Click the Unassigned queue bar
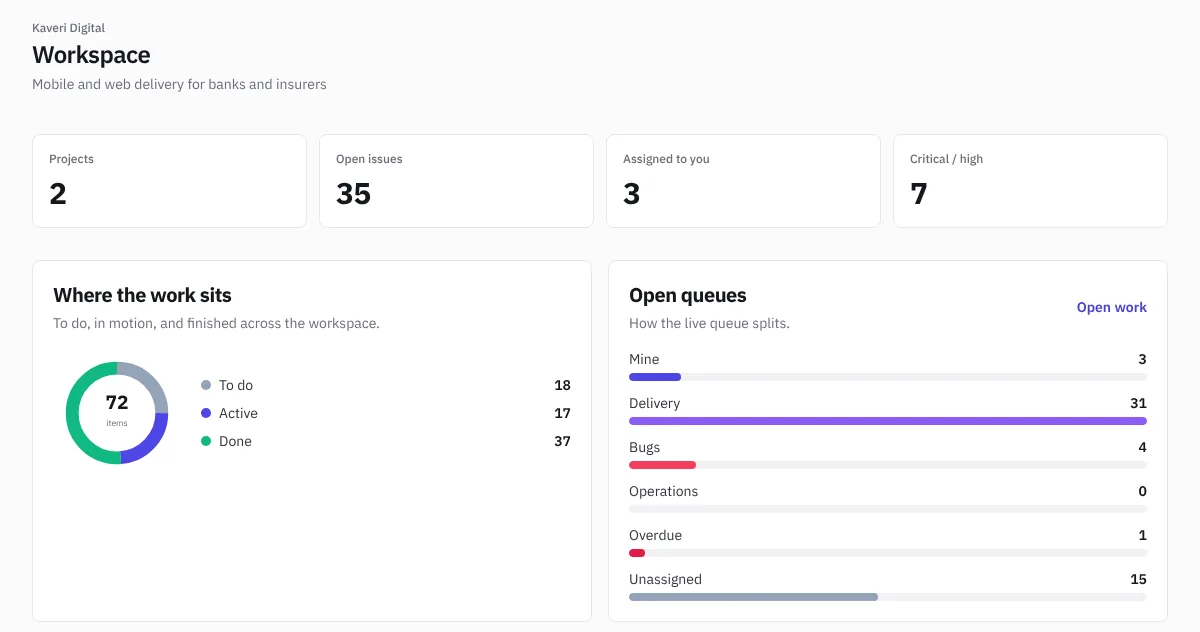Viewport: 1200px width, 632px height. [x=888, y=597]
